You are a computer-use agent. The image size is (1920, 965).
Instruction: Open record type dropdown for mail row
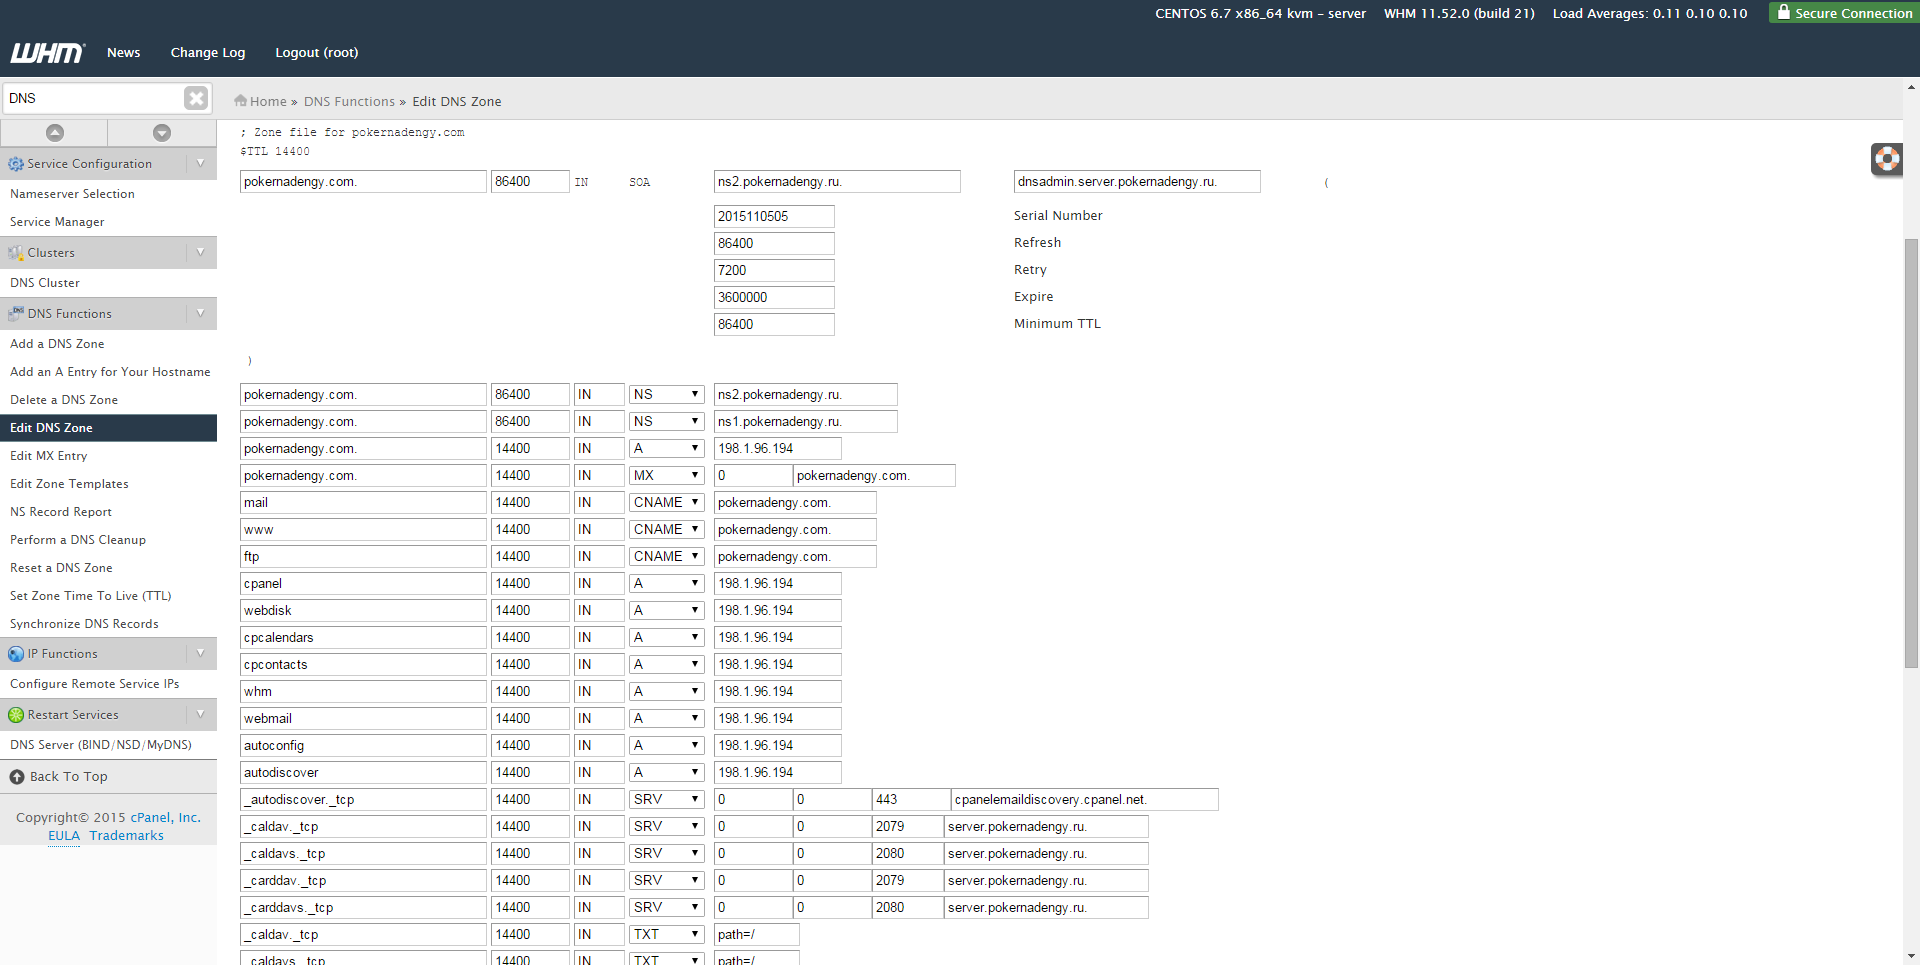666,503
